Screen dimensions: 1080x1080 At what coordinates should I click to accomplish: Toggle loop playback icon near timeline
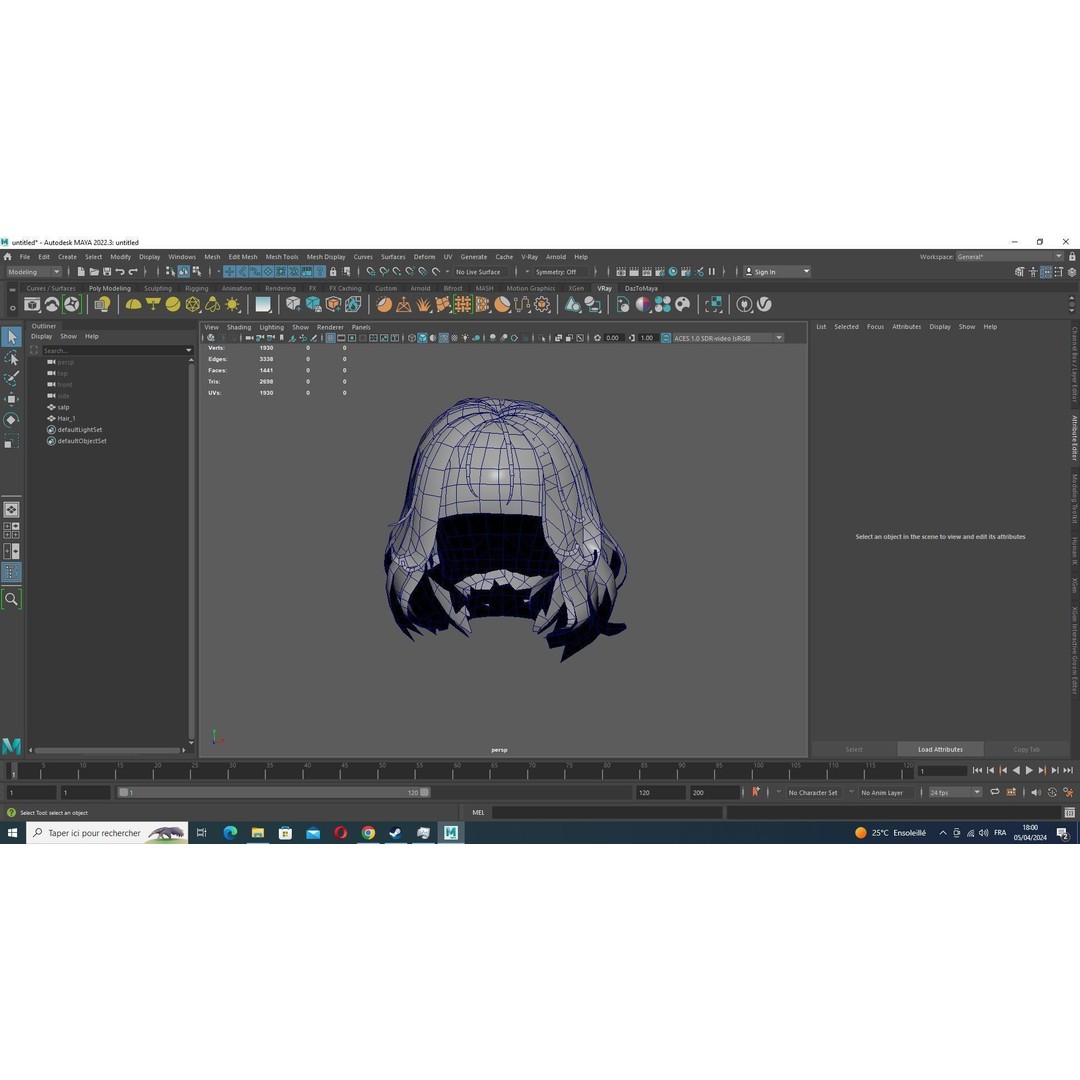[995, 793]
